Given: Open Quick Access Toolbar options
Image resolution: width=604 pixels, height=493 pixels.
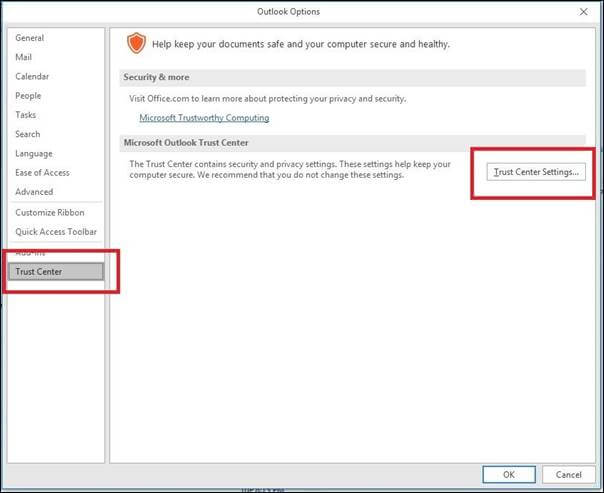Looking at the screenshot, I should [x=56, y=232].
